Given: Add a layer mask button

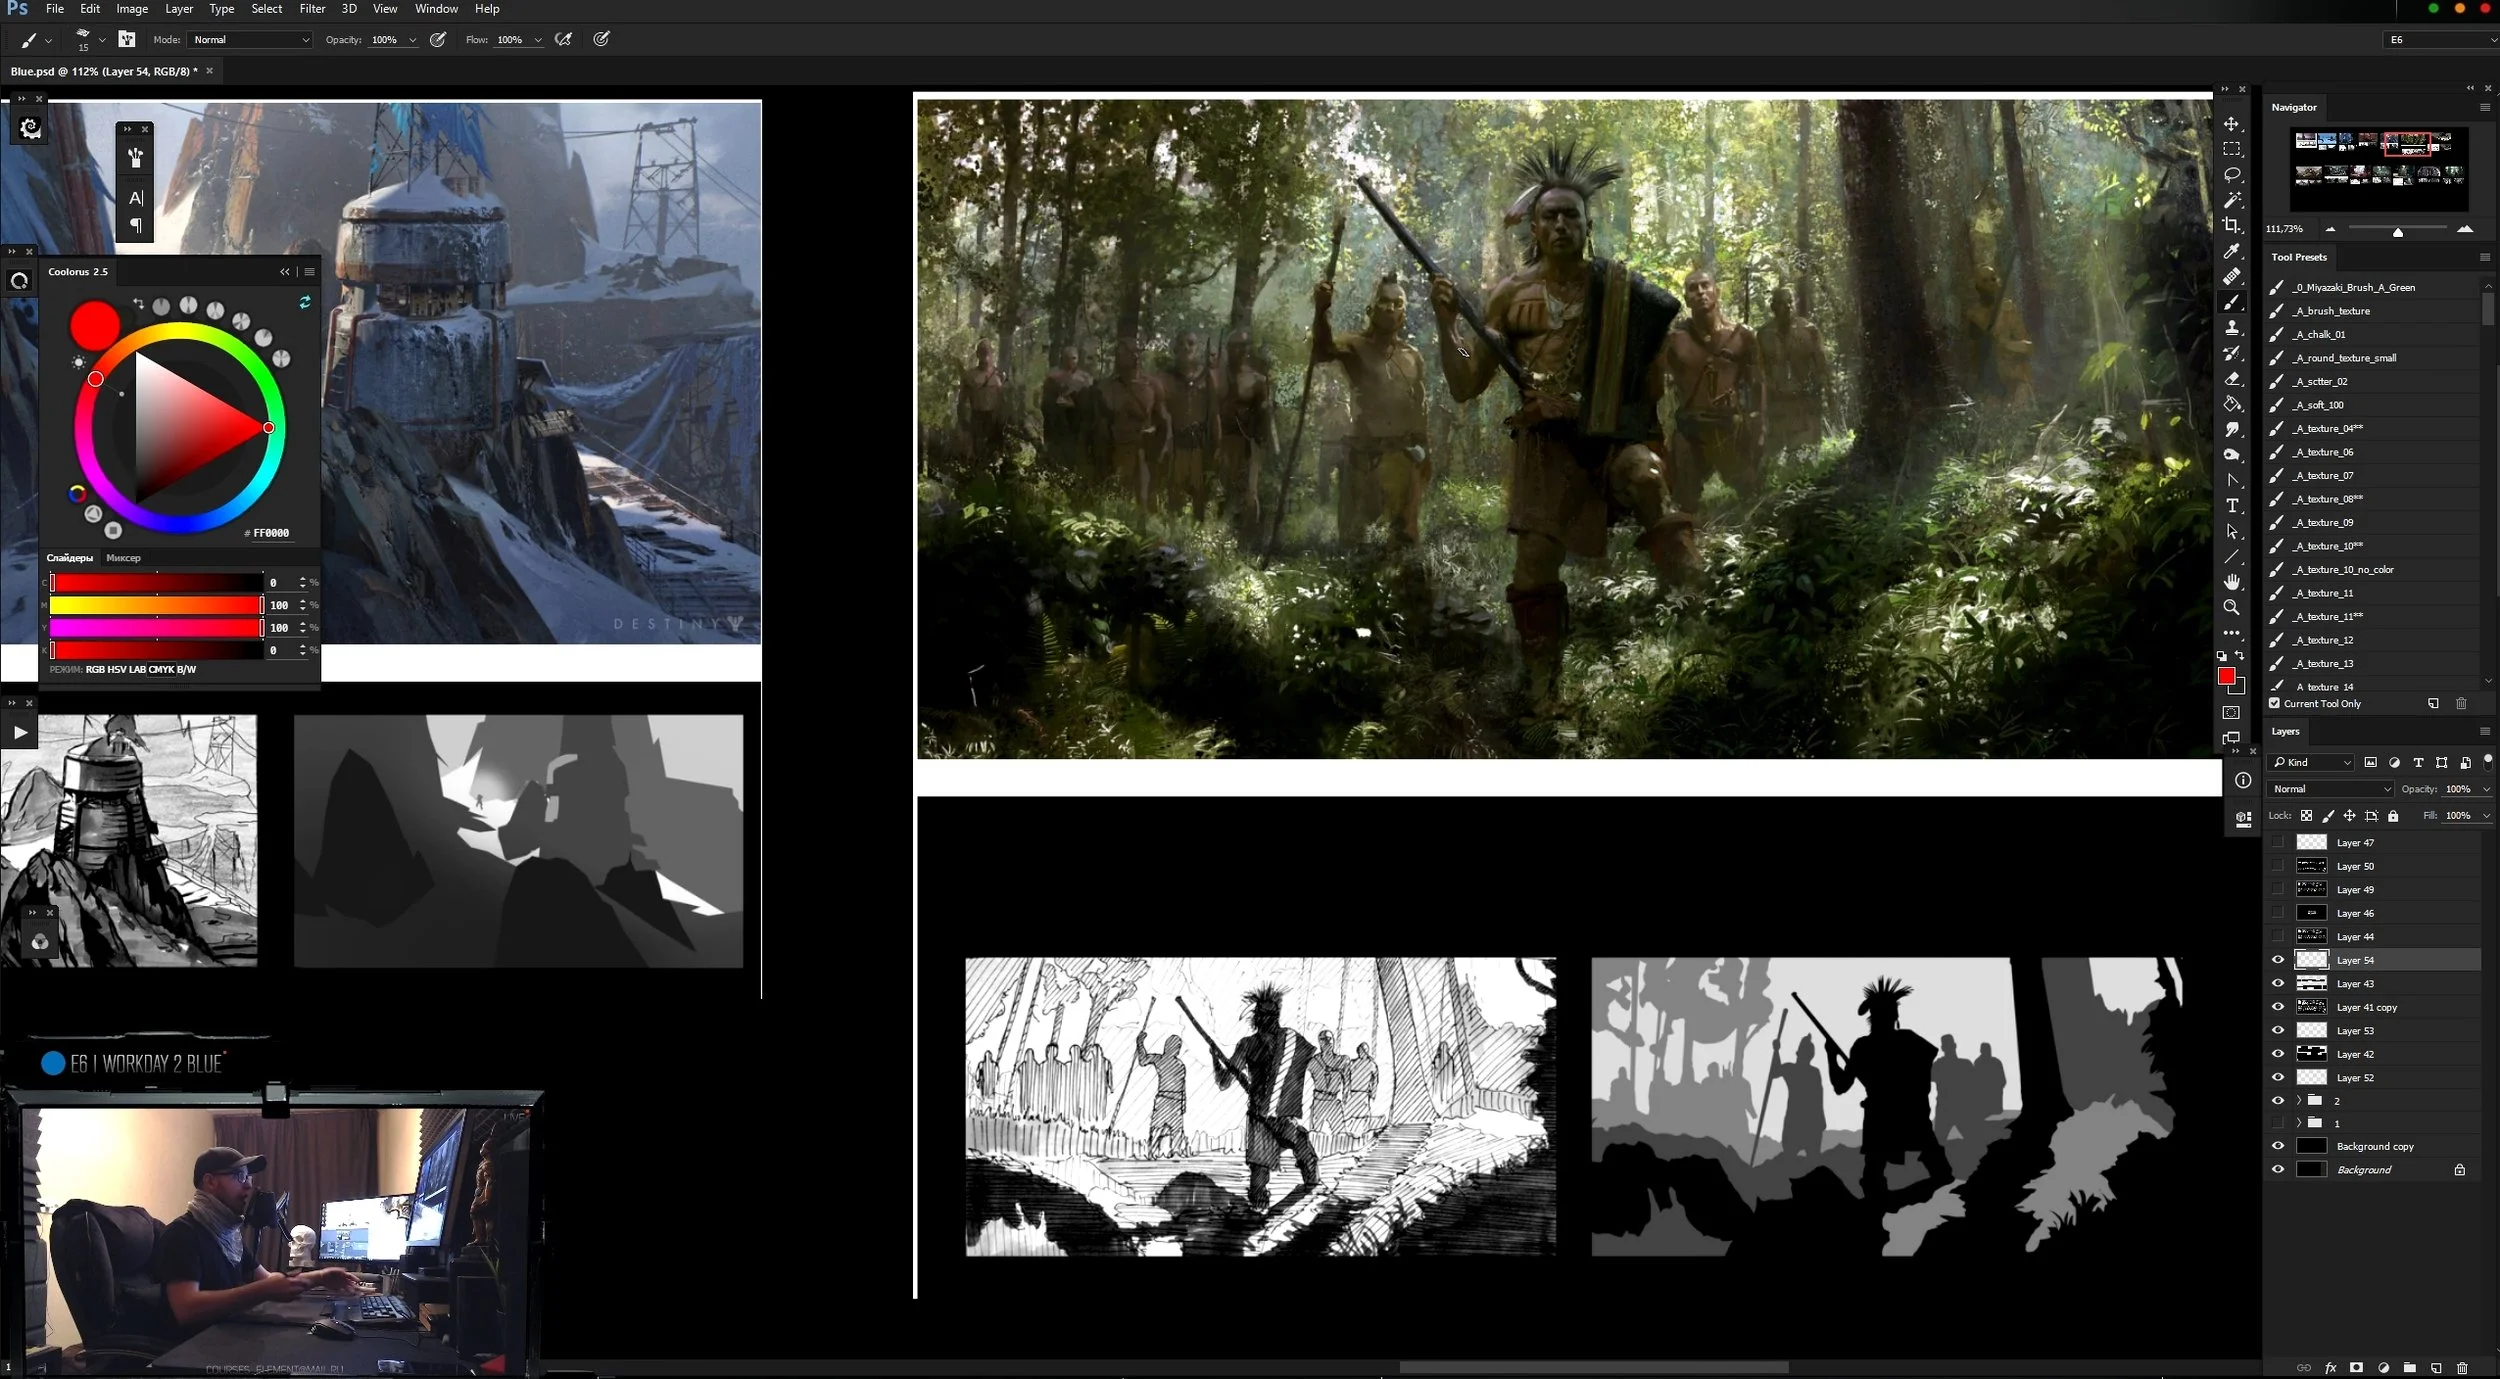Looking at the screenshot, I should [x=2357, y=1367].
